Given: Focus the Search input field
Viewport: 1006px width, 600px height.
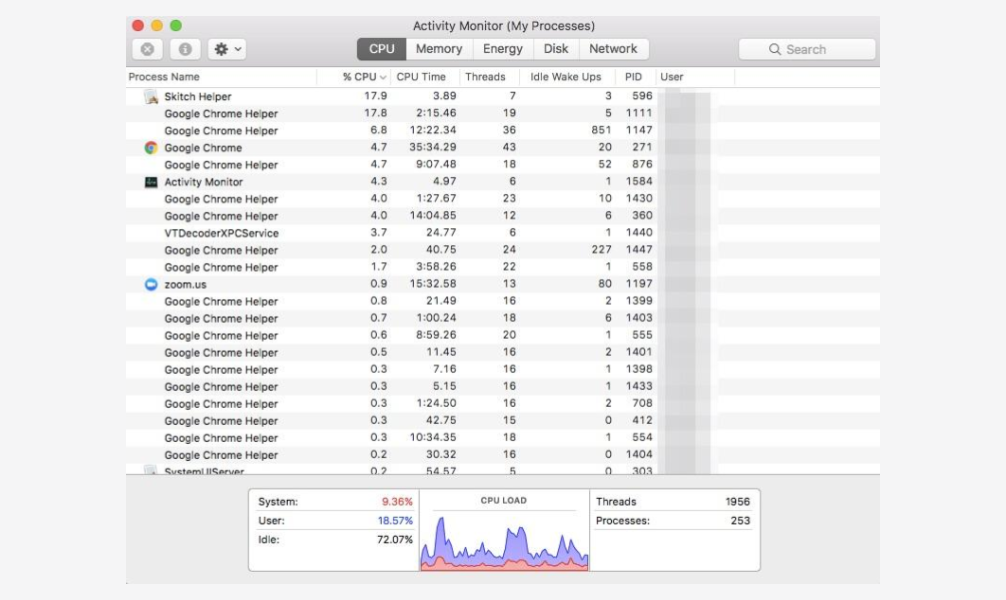Looking at the screenshot, I should 807,49.
